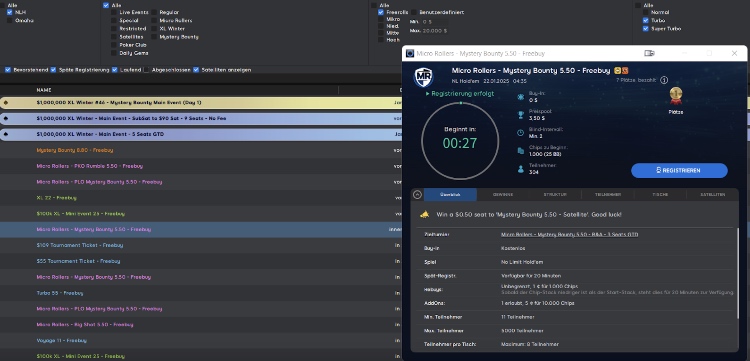Toggle the Omaha game checkbox
750x361 pixels.
click(10, 21)
